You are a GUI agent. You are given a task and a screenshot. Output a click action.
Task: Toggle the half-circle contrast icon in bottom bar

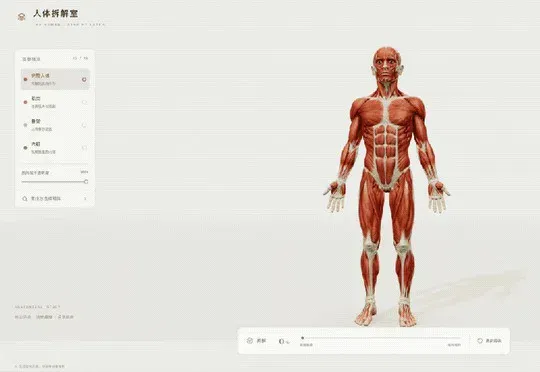coord(281,341)
